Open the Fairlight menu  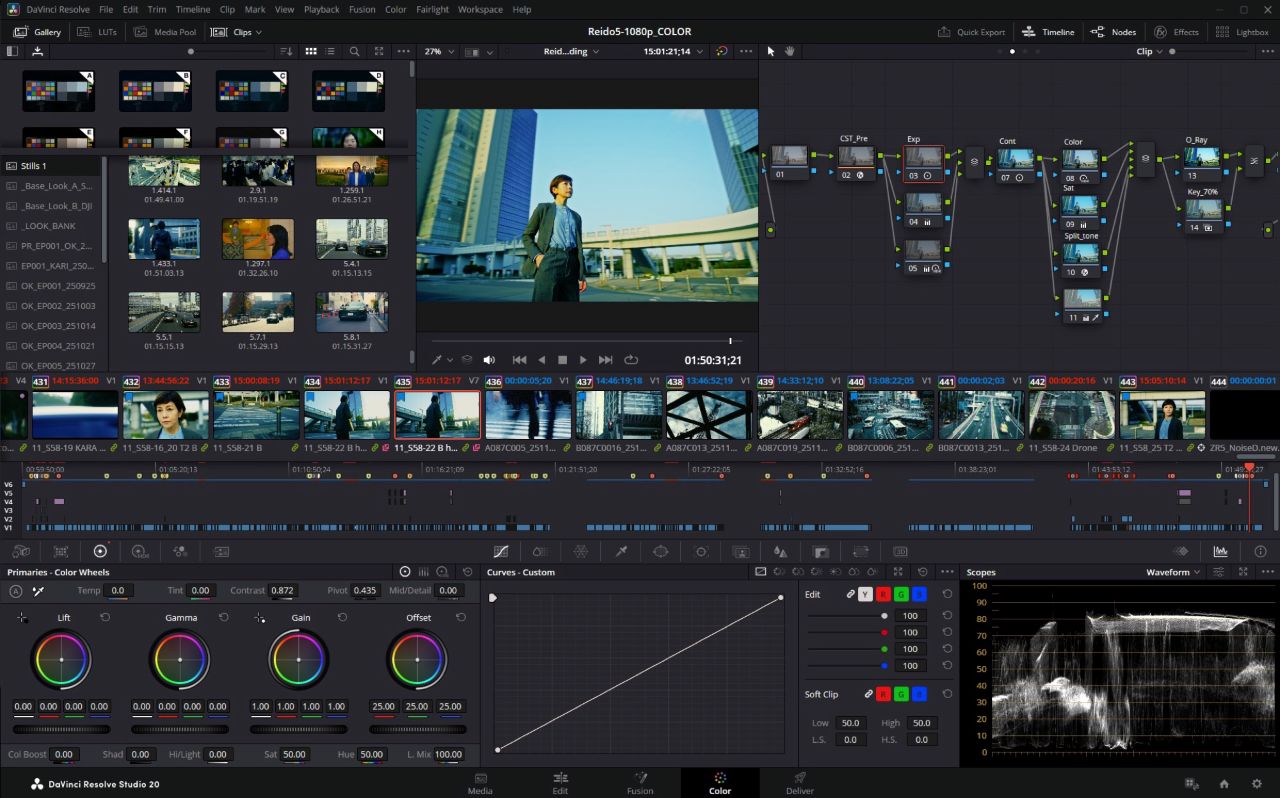pyautogui.click(x=432, y=9)
